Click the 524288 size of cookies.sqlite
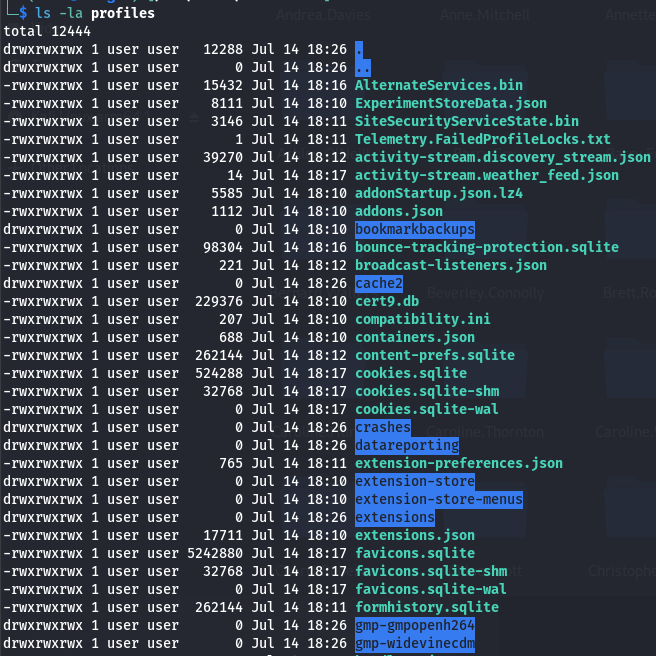The image size is (656, 656). [219, 373]
